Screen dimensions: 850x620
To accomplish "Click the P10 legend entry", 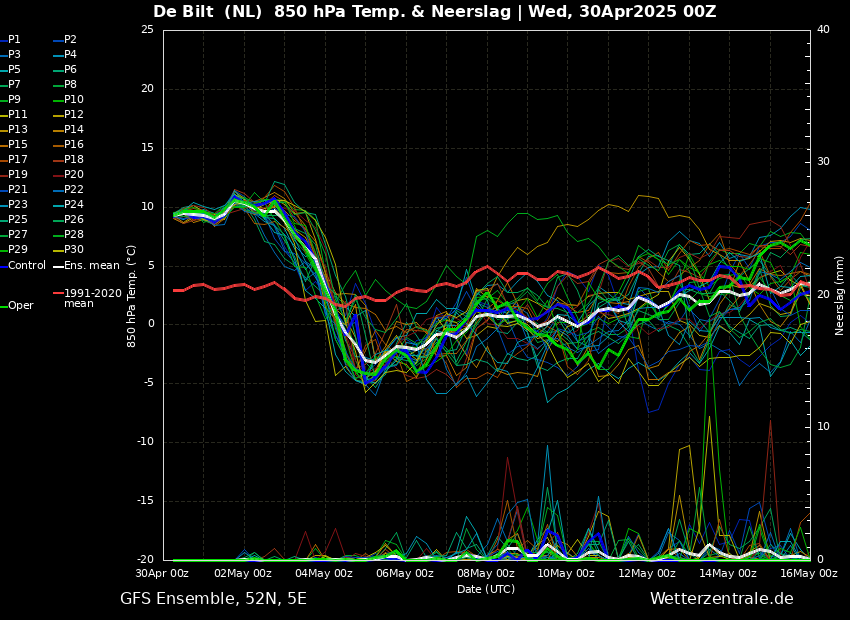I will pyautogui.click(x=73, y=100).
